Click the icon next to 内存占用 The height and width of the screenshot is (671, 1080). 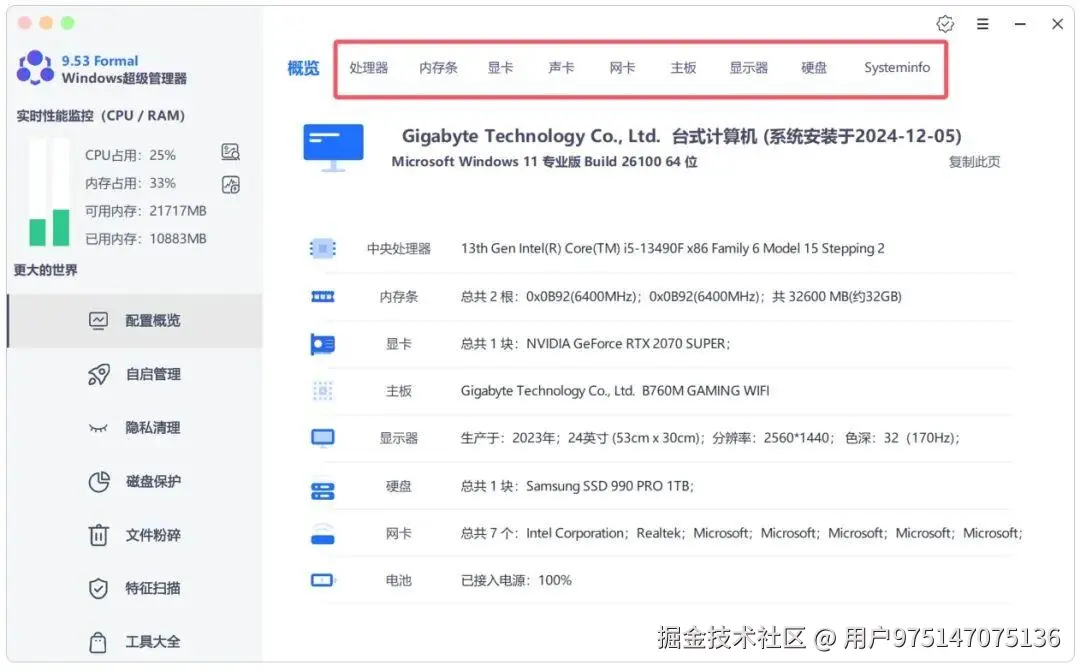click(x=231, y=185)
